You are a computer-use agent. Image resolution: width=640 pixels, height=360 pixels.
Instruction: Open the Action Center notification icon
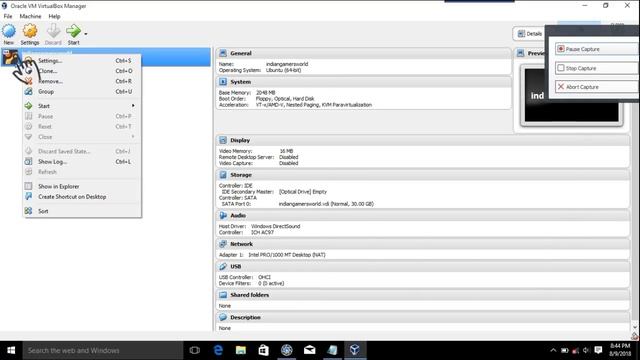click(x=598, y=350)
